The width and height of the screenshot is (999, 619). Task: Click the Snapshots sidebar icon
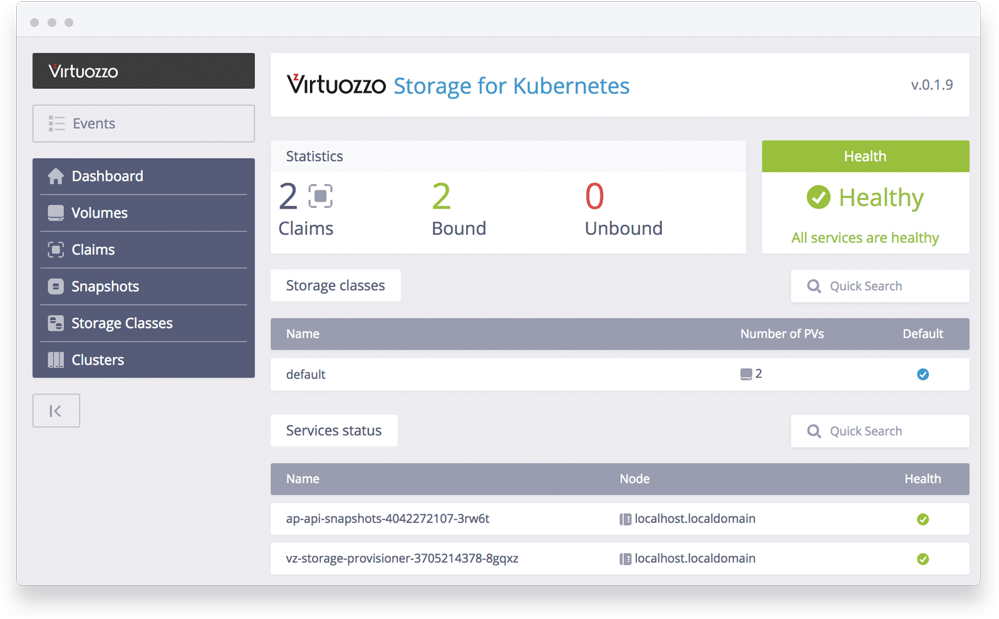tap(55, 287)
